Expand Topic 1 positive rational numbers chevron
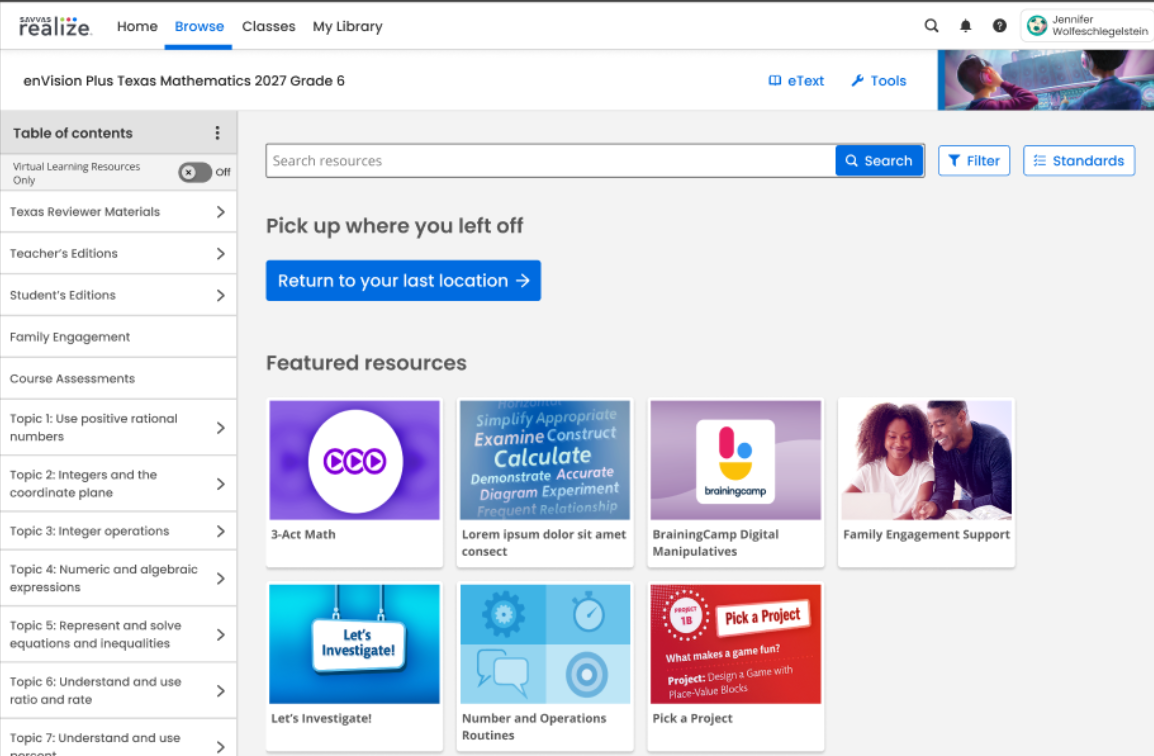Viewport: 1154px width, 756px height. 220,428
